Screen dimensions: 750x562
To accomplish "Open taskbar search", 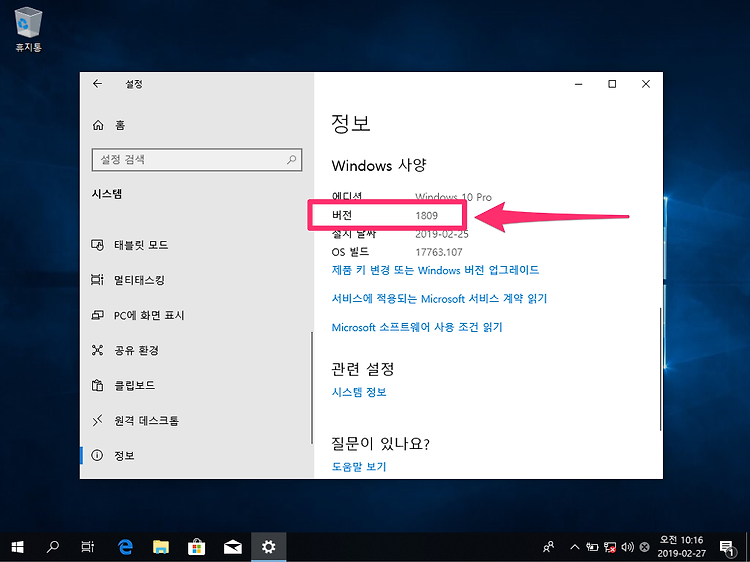I will point(53,547).
